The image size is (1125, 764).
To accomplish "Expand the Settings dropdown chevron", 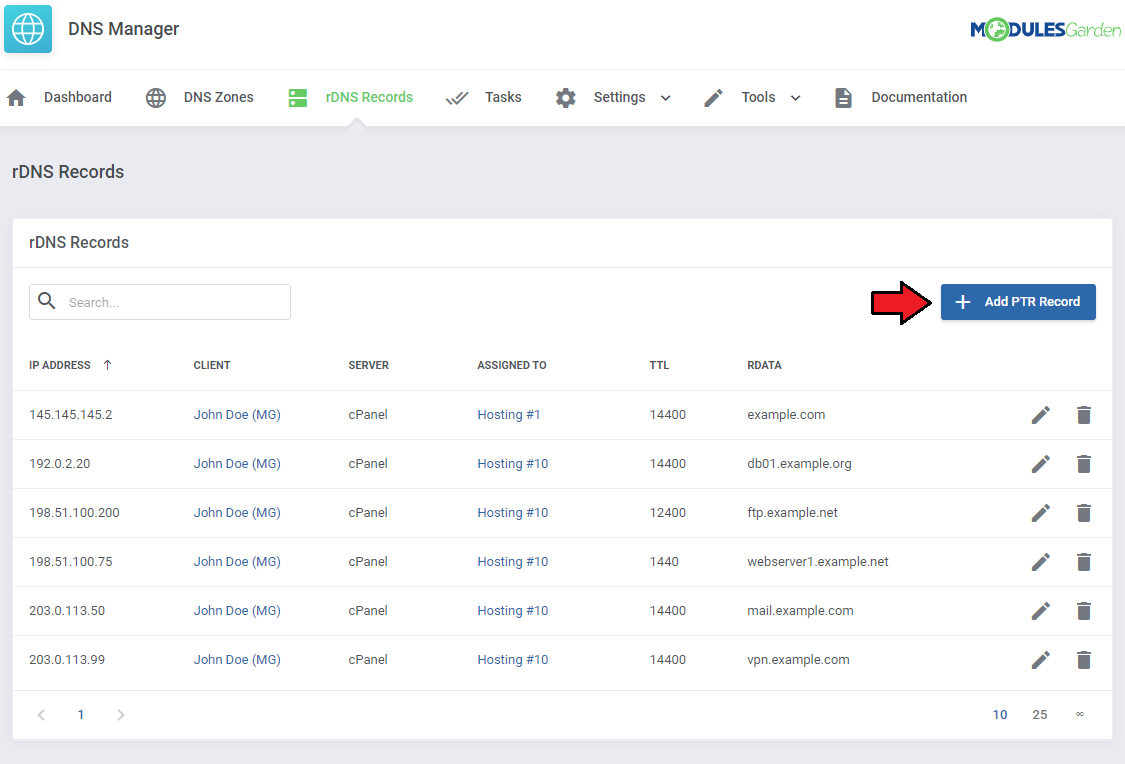I will [x=666, y=98].
